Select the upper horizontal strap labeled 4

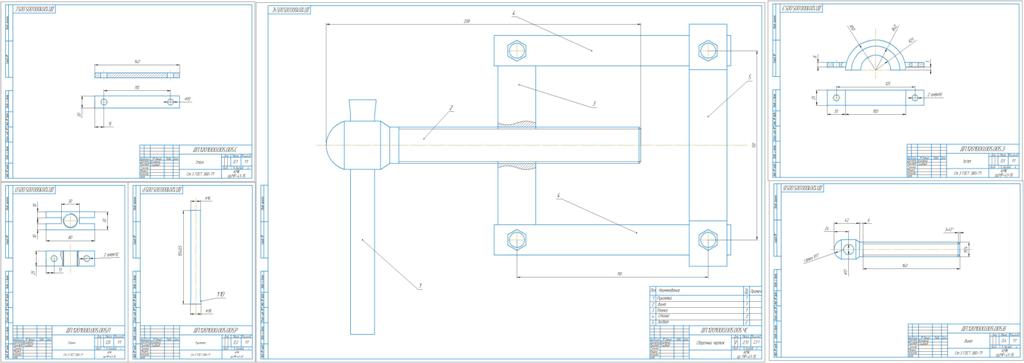(591, 50)
